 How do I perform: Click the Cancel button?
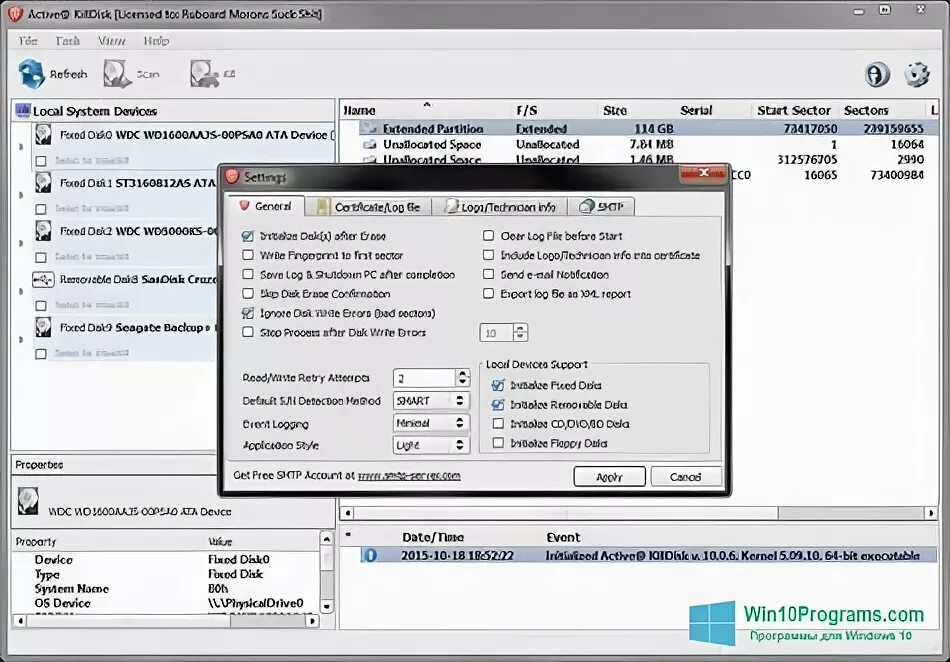(686, 477)
